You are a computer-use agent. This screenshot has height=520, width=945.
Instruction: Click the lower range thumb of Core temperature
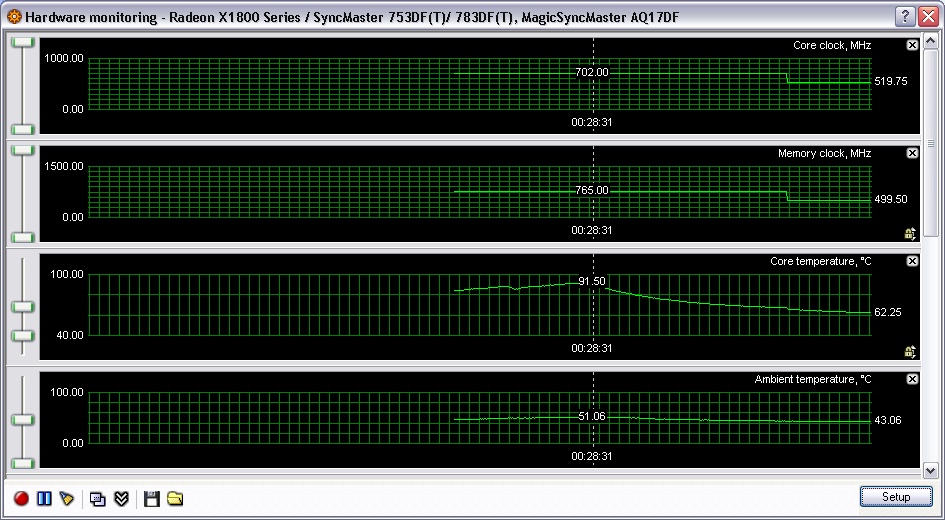coord(24,336)
